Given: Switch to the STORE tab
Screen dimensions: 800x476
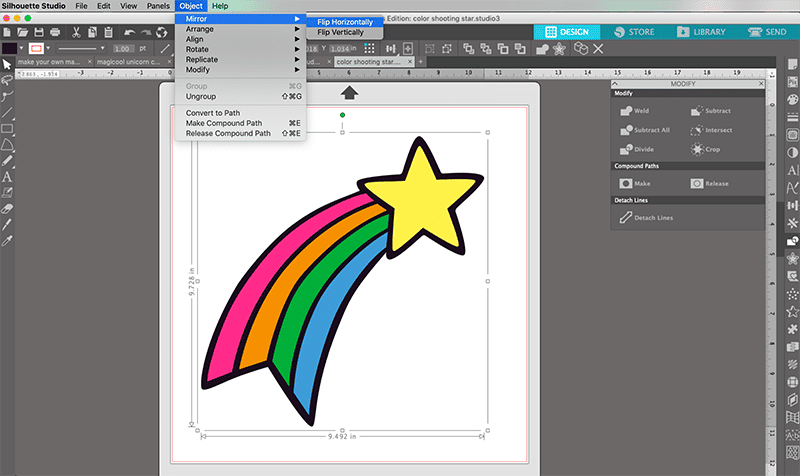Looking at the screenshot, I should 634,32.
